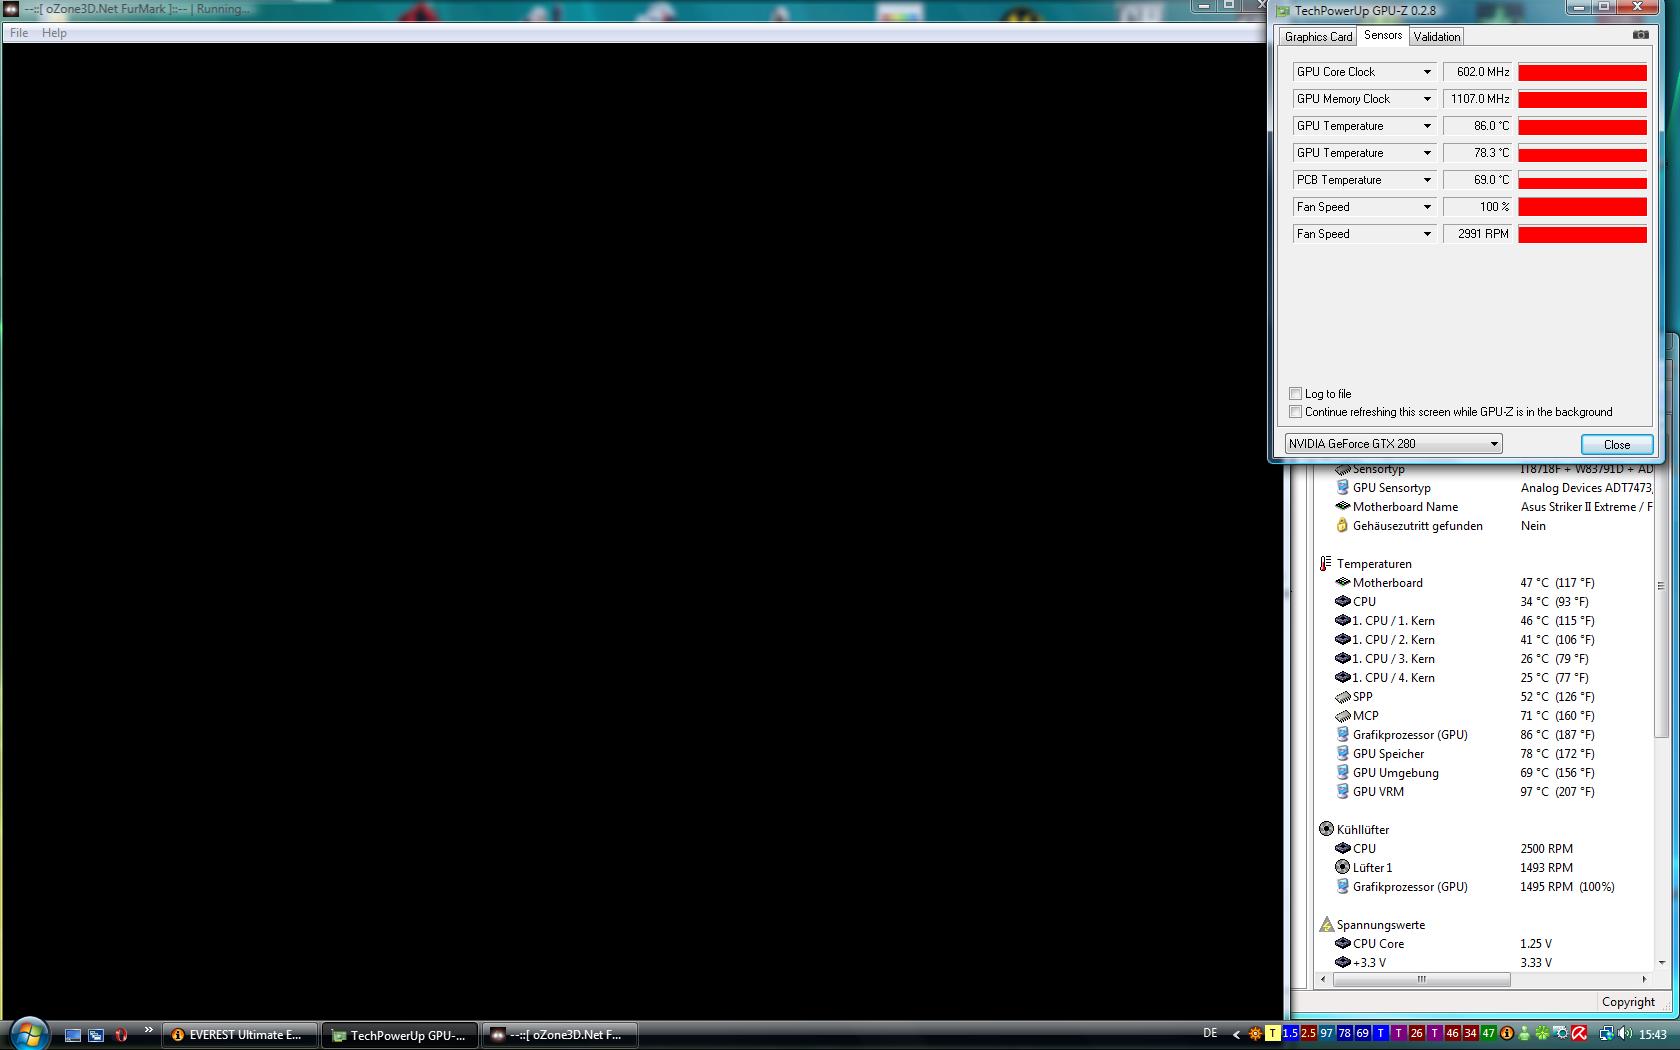Screen dimensions: 1680x1050
Task: Click the Temperaturen thermometer section icon
Action: click(x=1325, y=564)
